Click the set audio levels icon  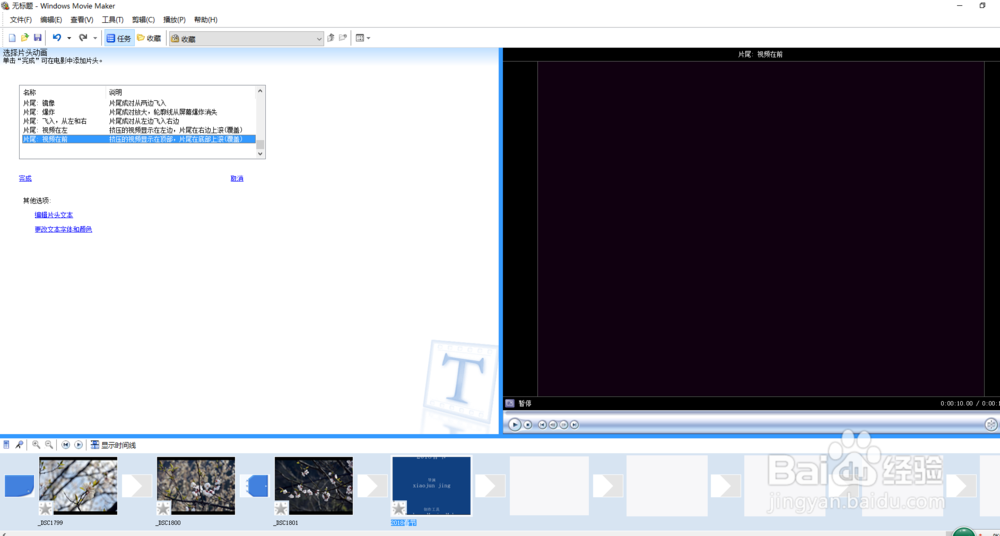6,445
